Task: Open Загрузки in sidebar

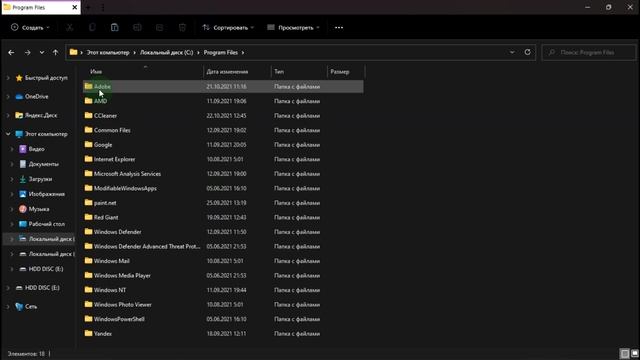Action: click(36, 179)
